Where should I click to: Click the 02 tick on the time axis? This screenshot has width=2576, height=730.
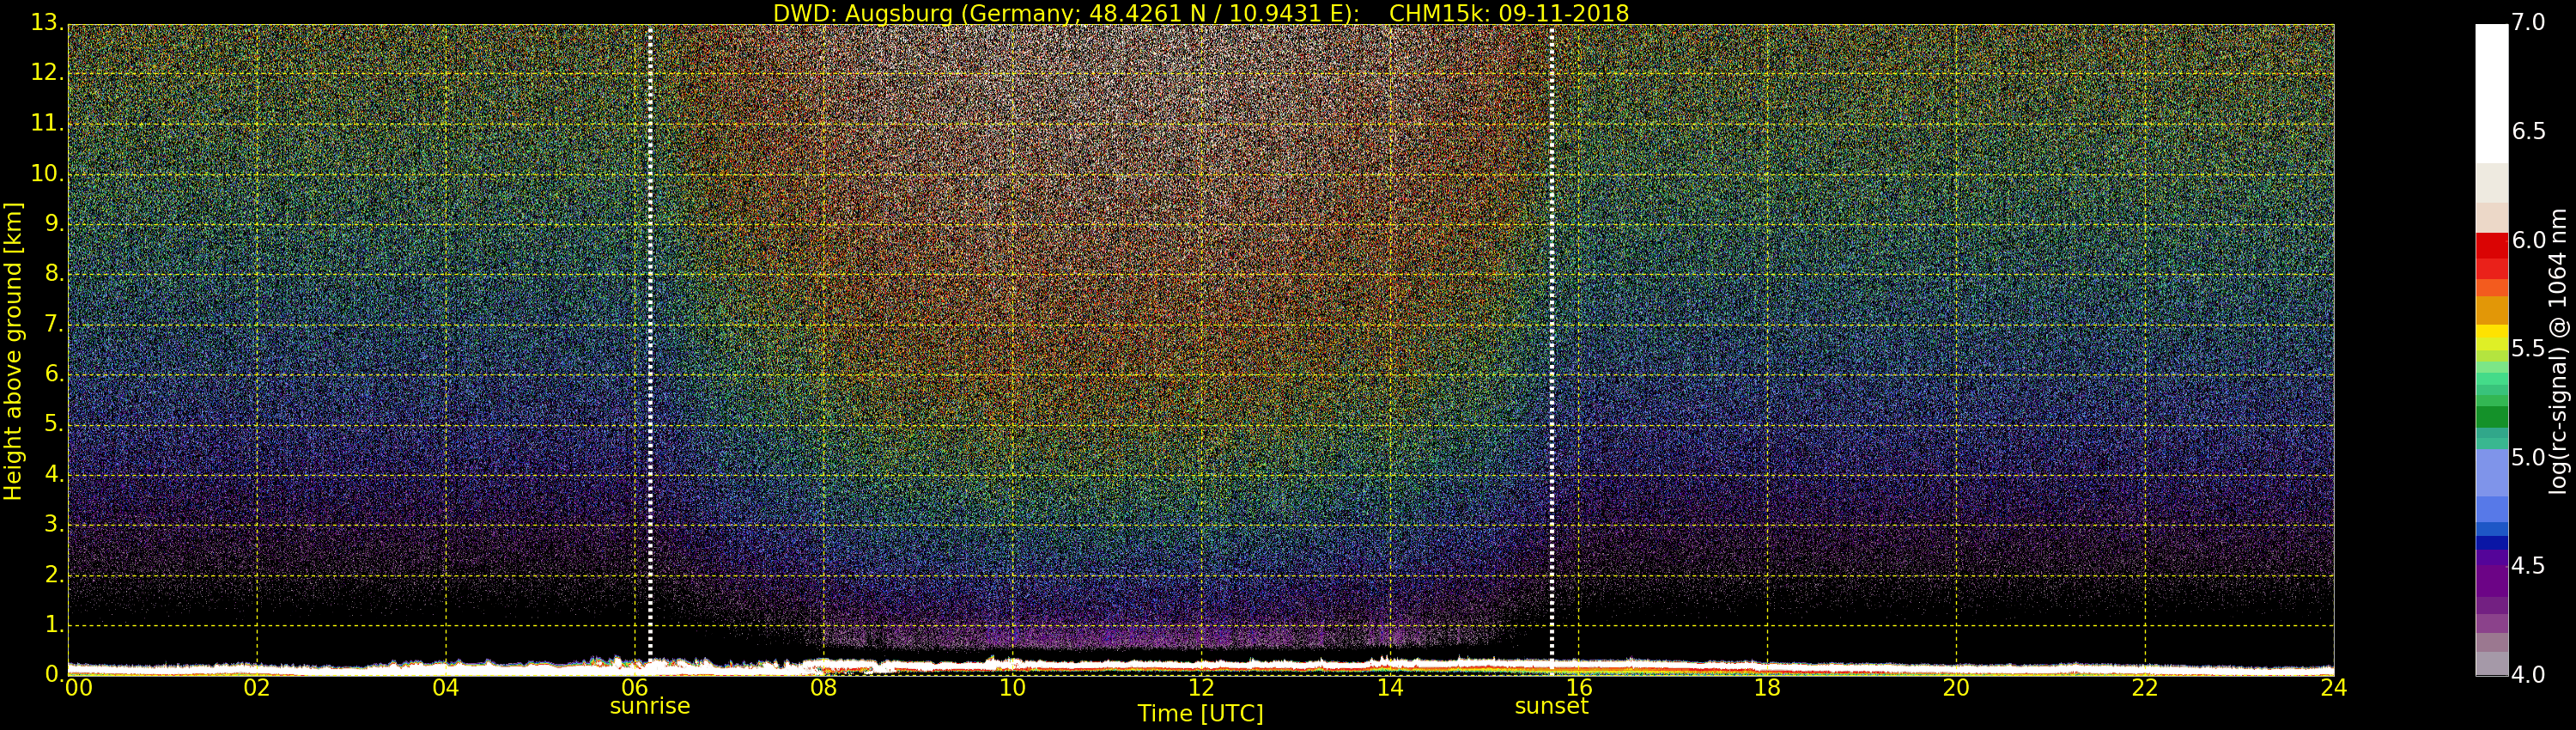pos(257,688)
